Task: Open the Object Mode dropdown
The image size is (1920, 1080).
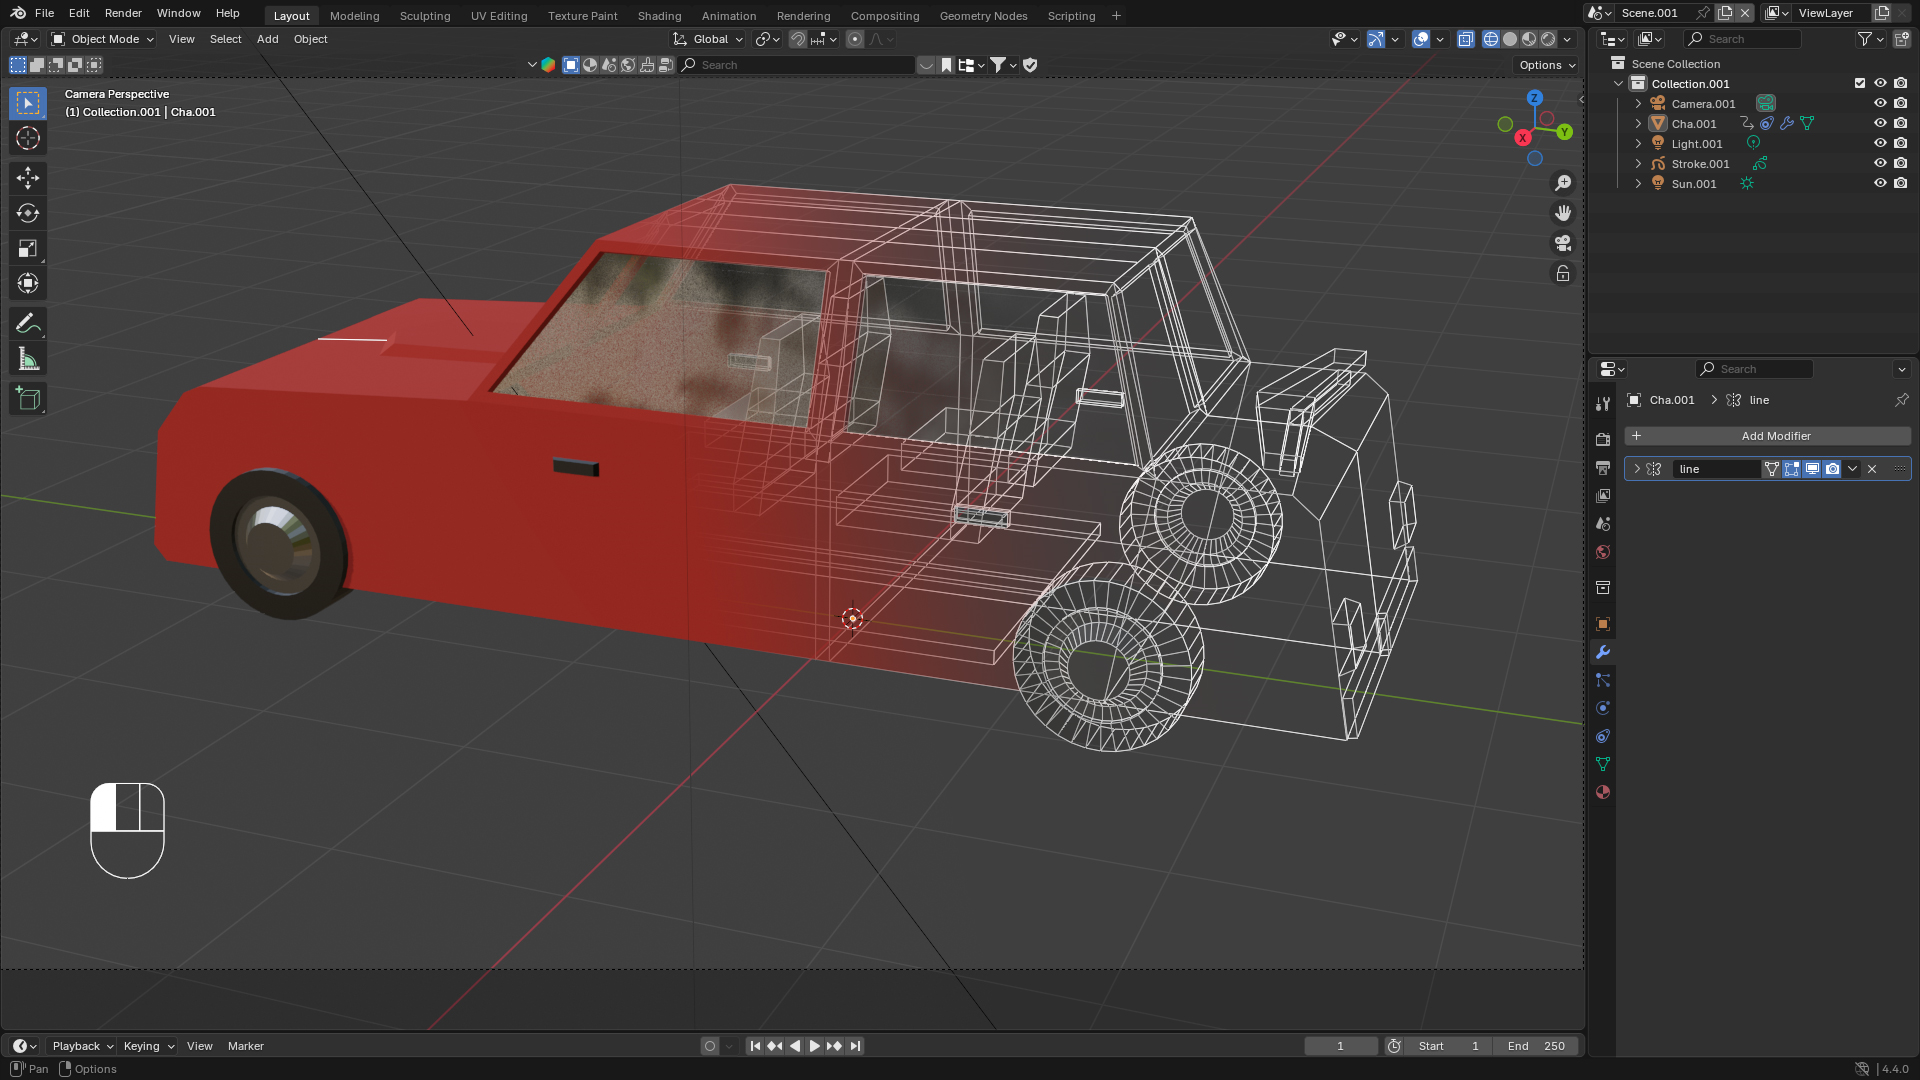Action: [x=103, y=39]
